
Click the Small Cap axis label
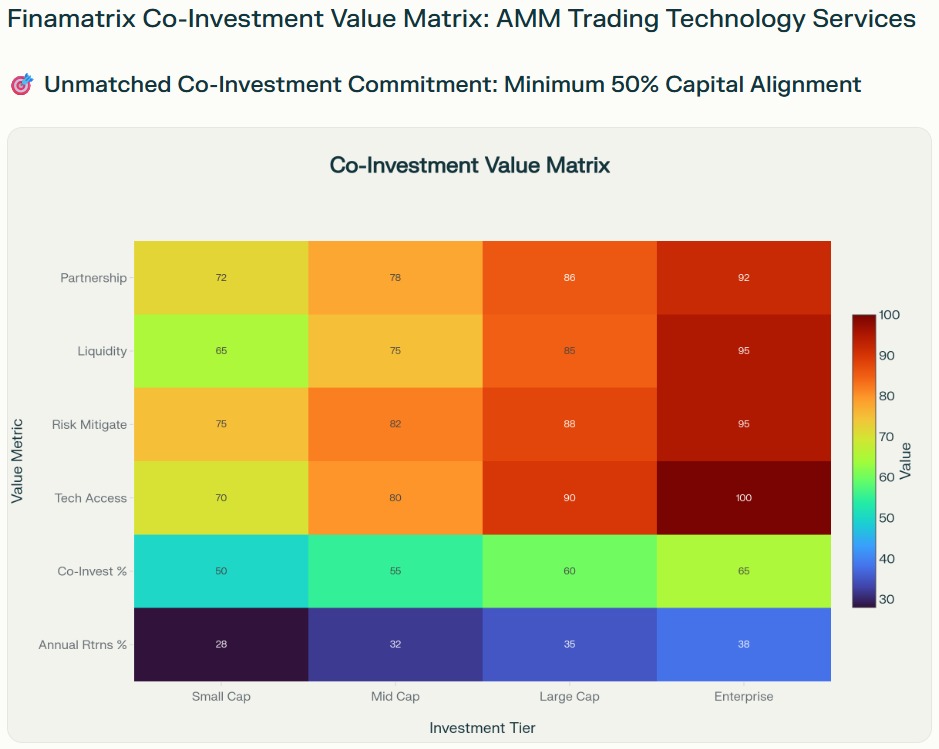pos(221,696)
